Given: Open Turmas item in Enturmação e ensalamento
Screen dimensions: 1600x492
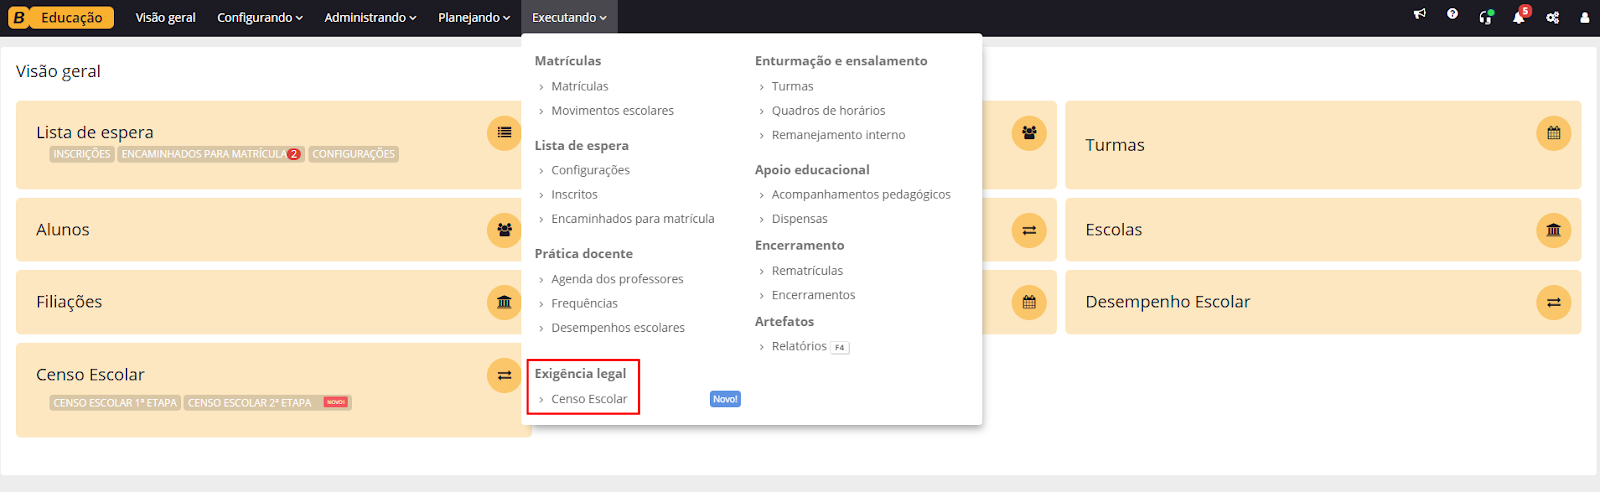Looking at the screenshot, I should point(792,87).
